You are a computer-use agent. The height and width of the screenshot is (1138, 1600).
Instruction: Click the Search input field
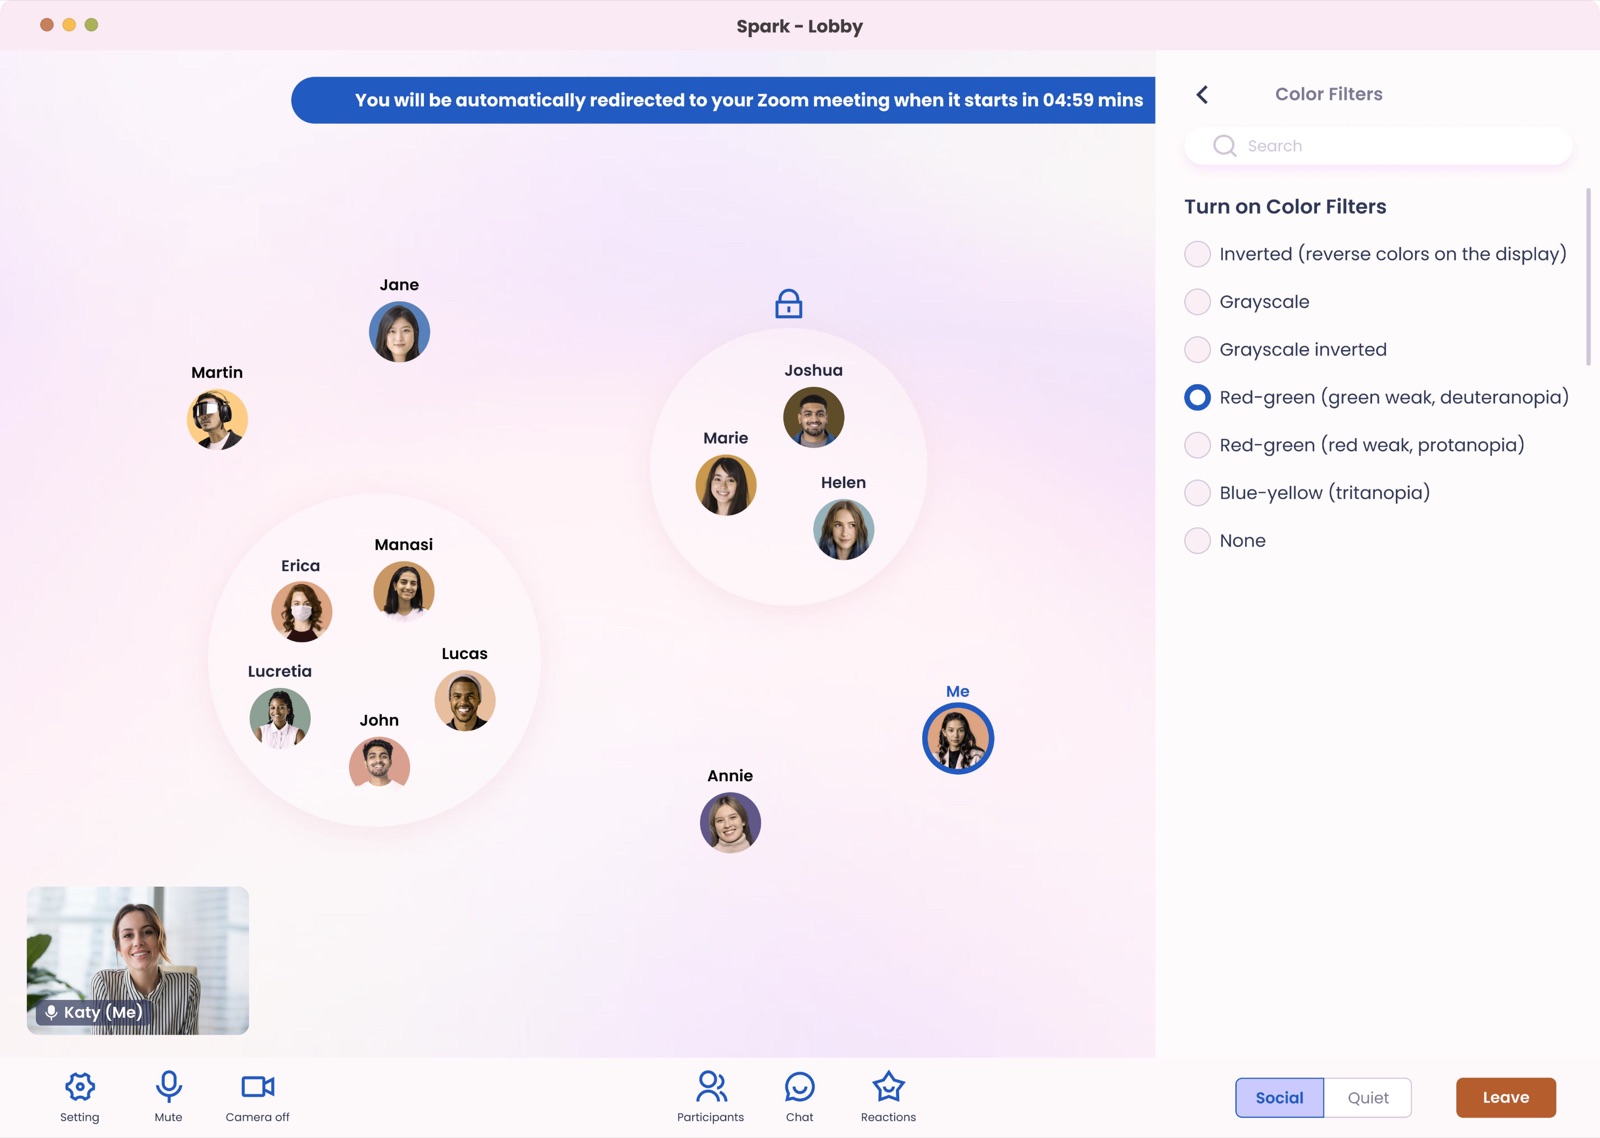click(x=1378, y=146)
